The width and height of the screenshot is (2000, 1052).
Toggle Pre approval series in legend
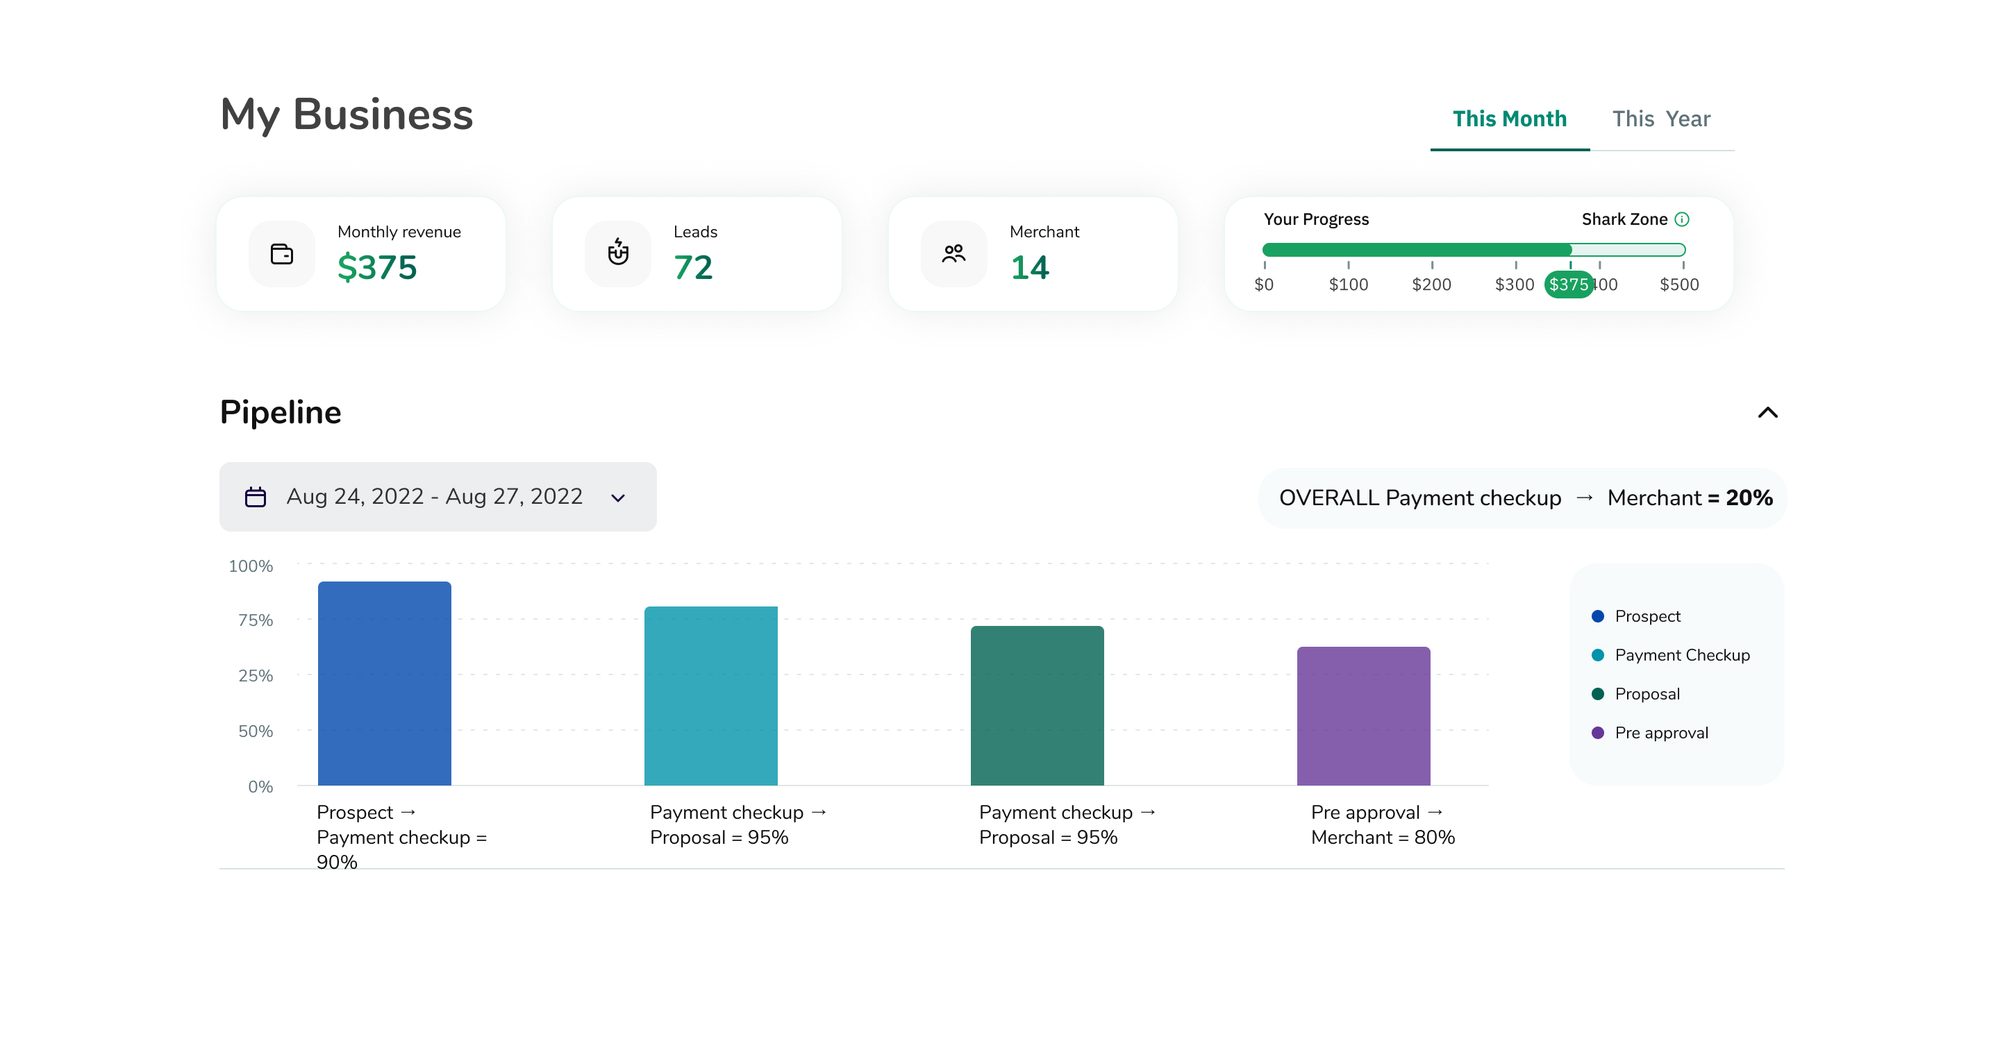[x=1650, y=733]
